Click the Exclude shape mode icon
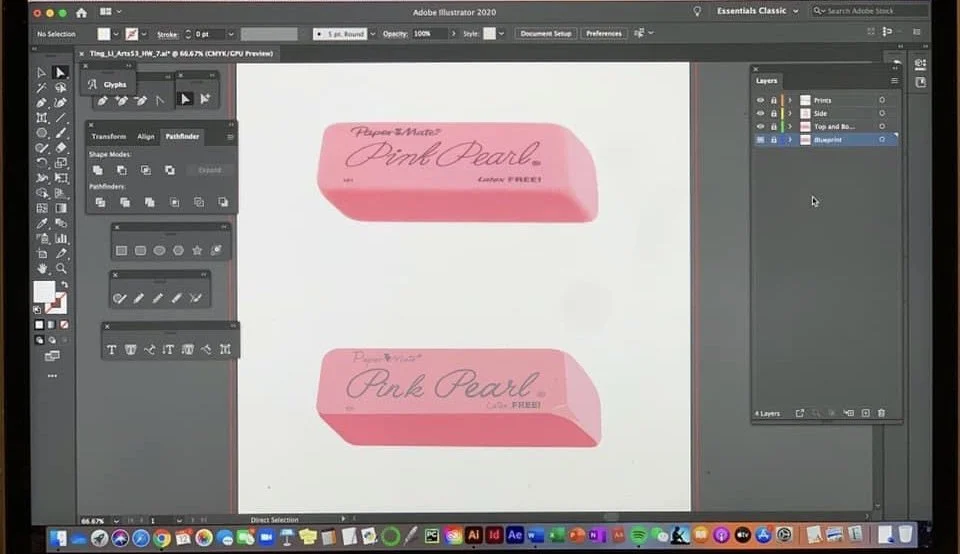960x554 pixels. 170,170
